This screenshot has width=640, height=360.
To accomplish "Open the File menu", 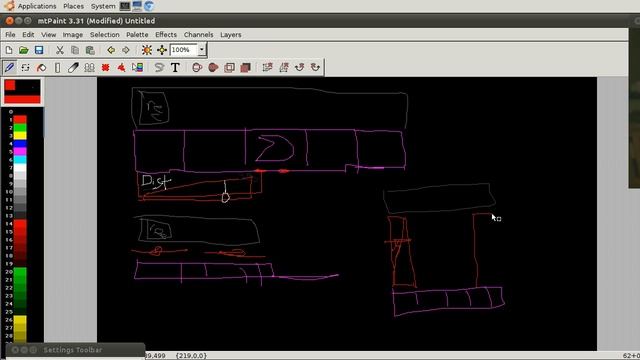I will 10,35.
